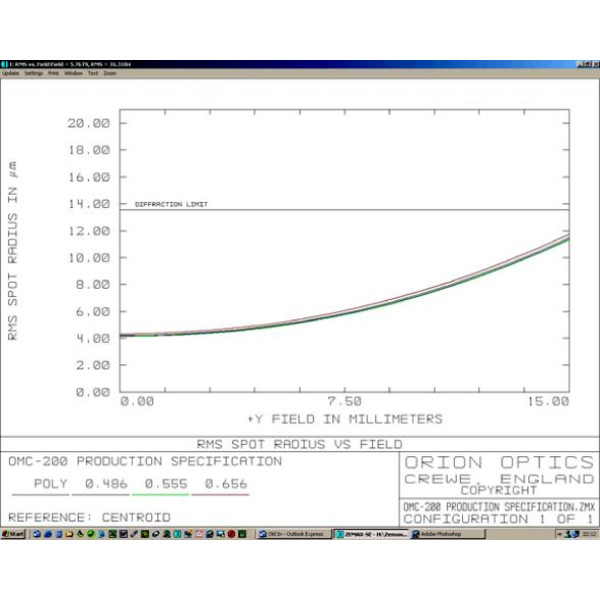Image resolution: width=600 pixels, height=600 pixels.
Task: Click first quick launch icon after Start
Action: [35, 535]
